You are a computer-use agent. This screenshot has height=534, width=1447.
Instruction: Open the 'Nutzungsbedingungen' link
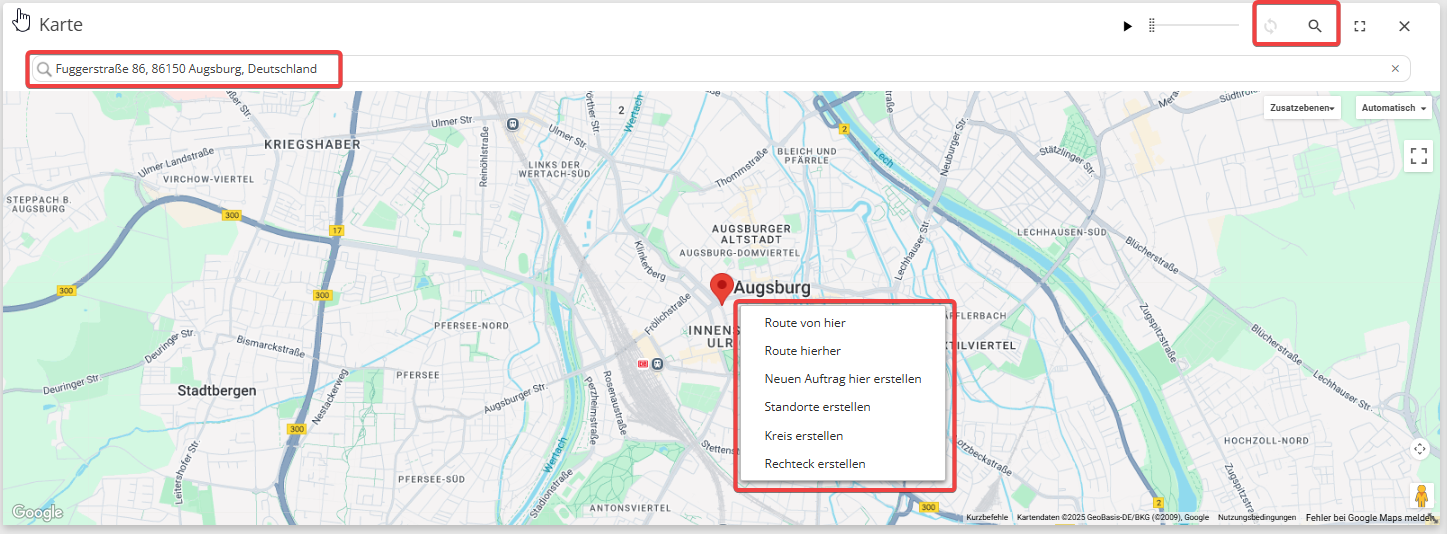tap(1256, 517)
